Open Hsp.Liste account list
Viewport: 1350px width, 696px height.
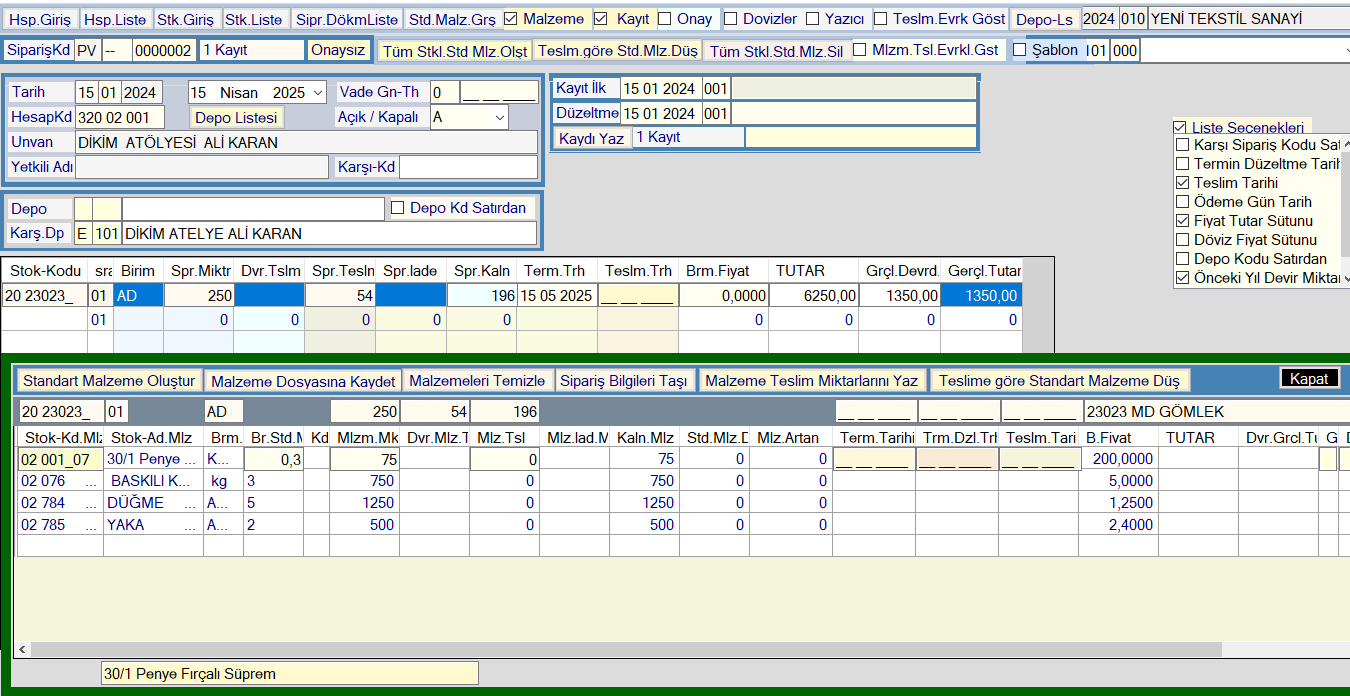tap(115, 19)
